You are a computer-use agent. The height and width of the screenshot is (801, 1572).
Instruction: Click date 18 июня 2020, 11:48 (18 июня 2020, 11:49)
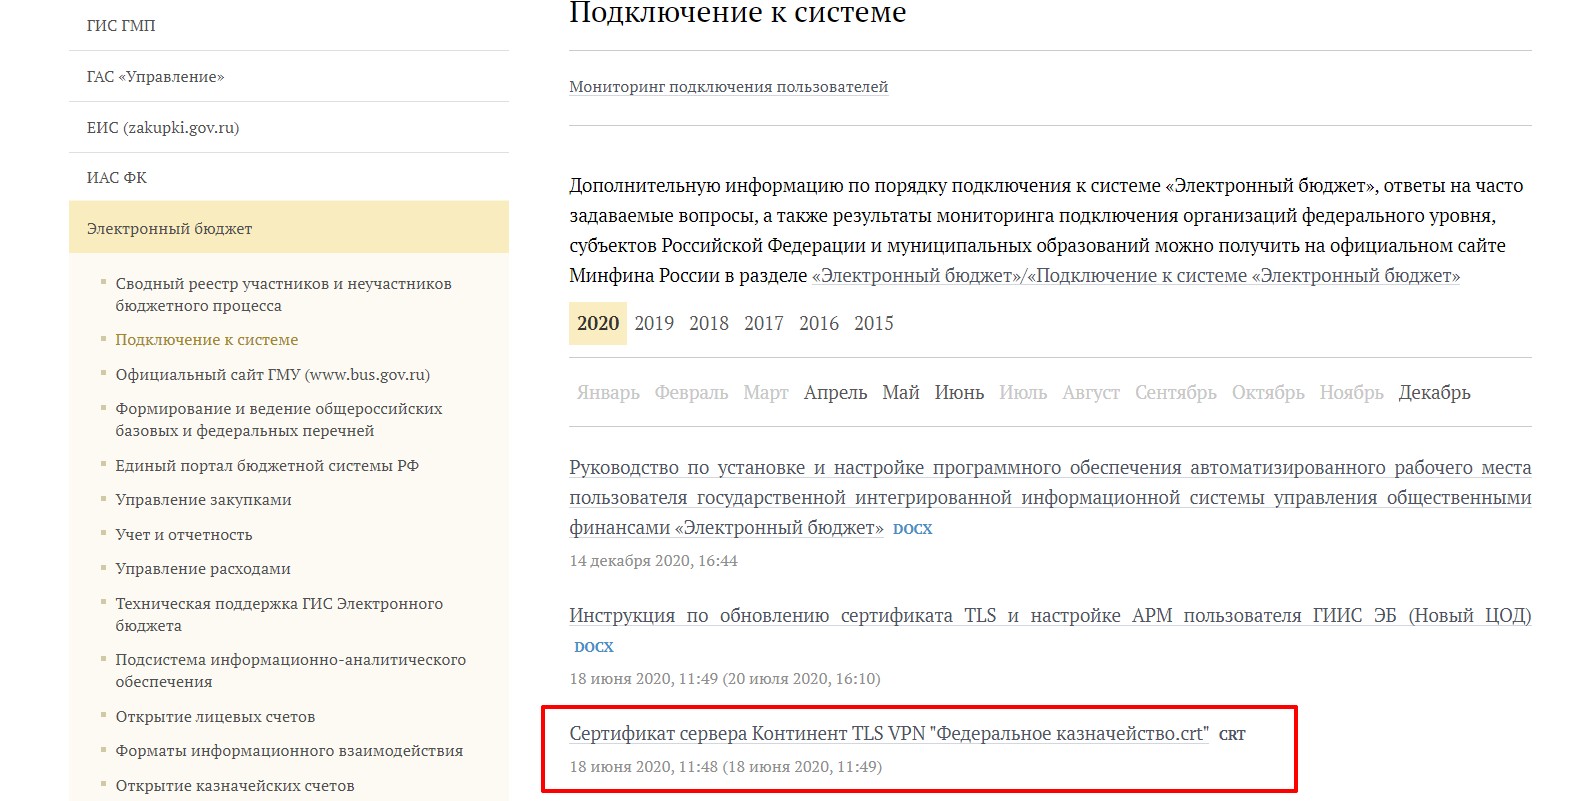[726, 766]
